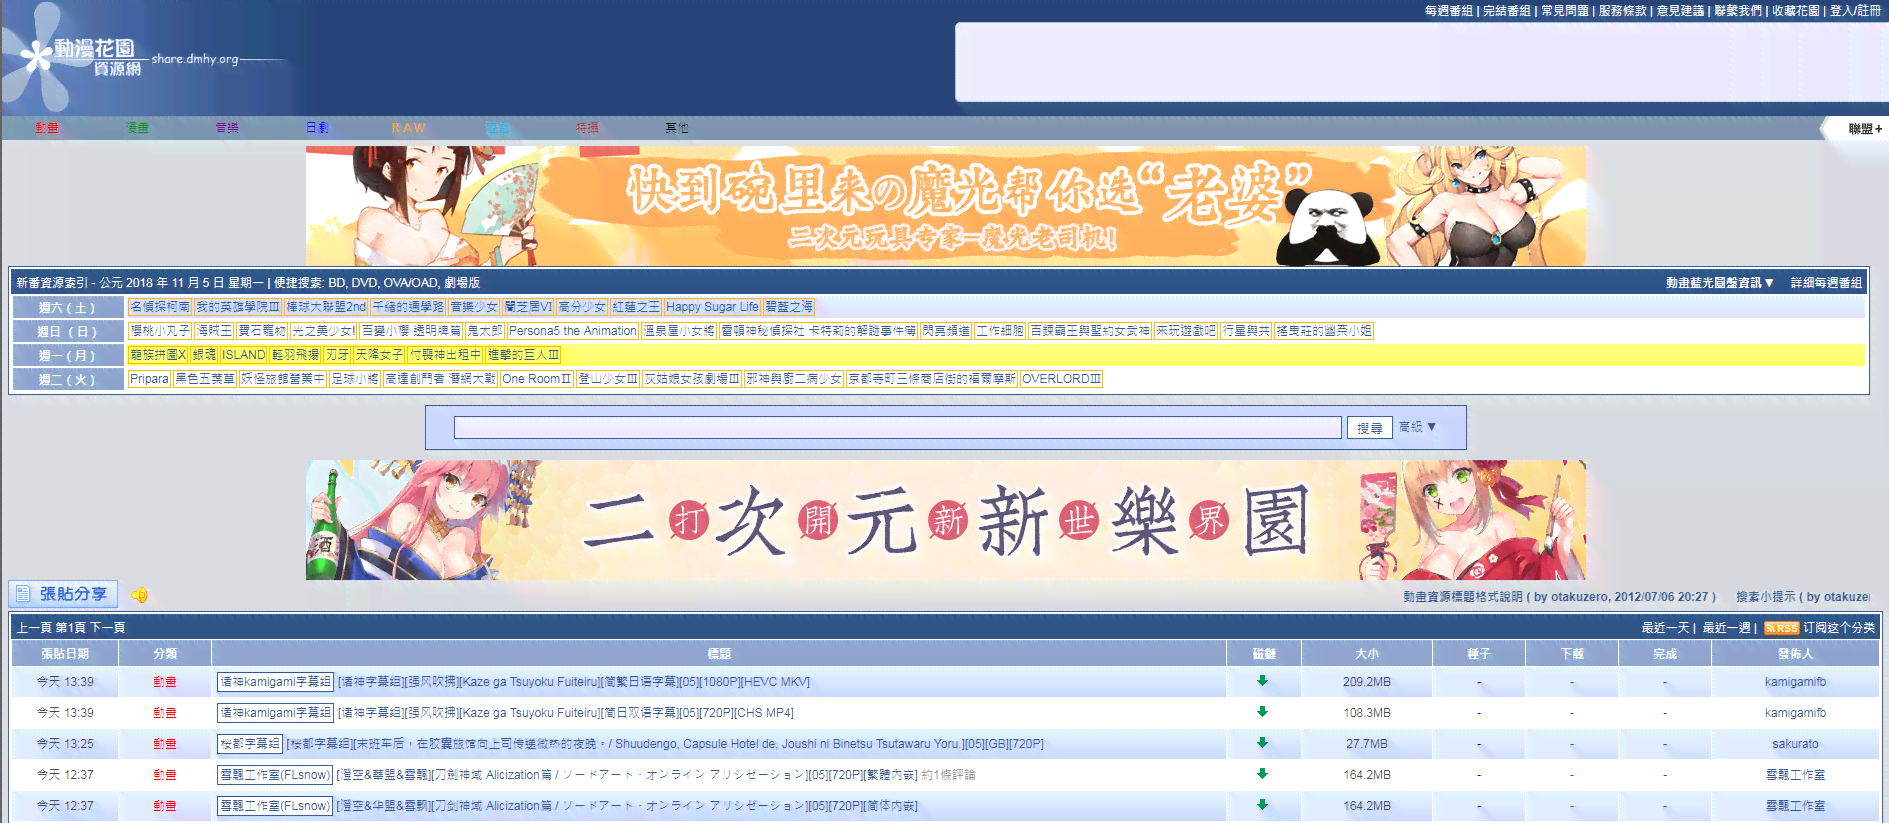Click the green magnet arrow for the 108.3MB row
1889x823 pixels.
click(x=1263, y=712)
